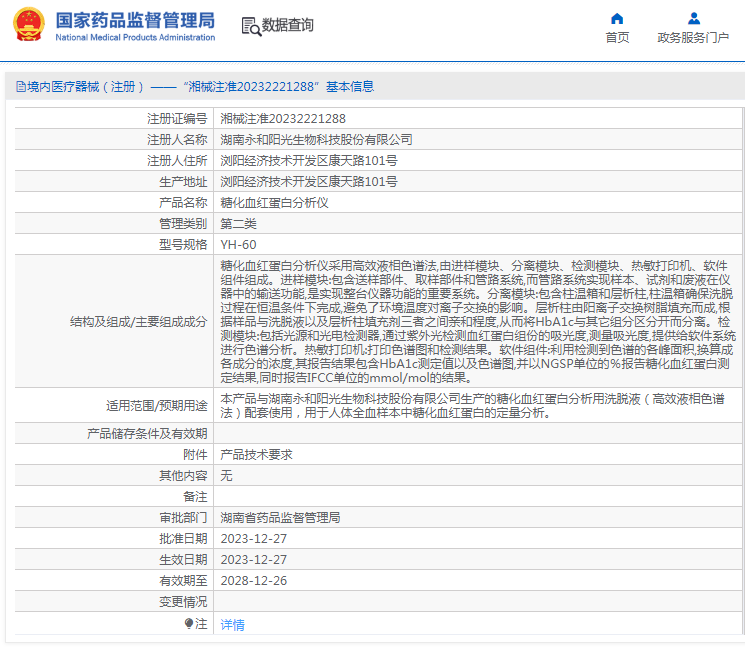Click the 有效期至 label
745x648 pixels.
click(183, 580)
